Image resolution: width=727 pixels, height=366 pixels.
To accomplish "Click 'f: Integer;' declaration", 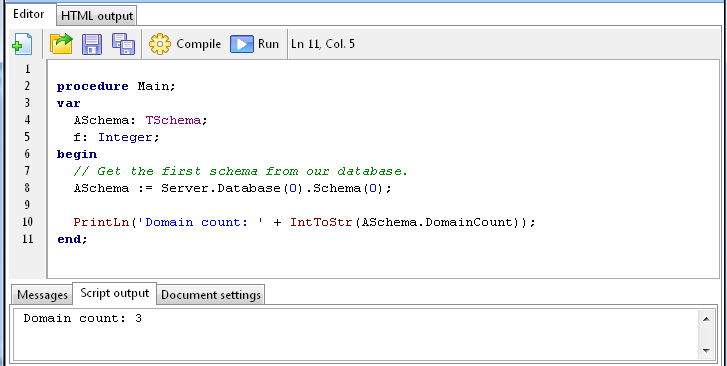I will point(116,137).
